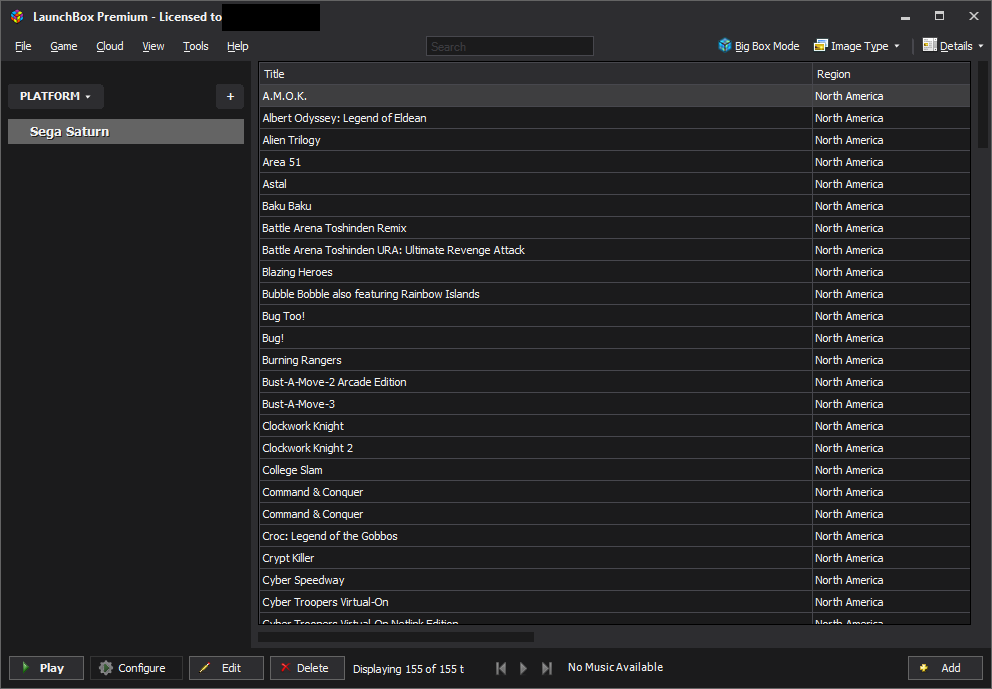Click the Displaying 155 of 155 status text

click(408, 669)
